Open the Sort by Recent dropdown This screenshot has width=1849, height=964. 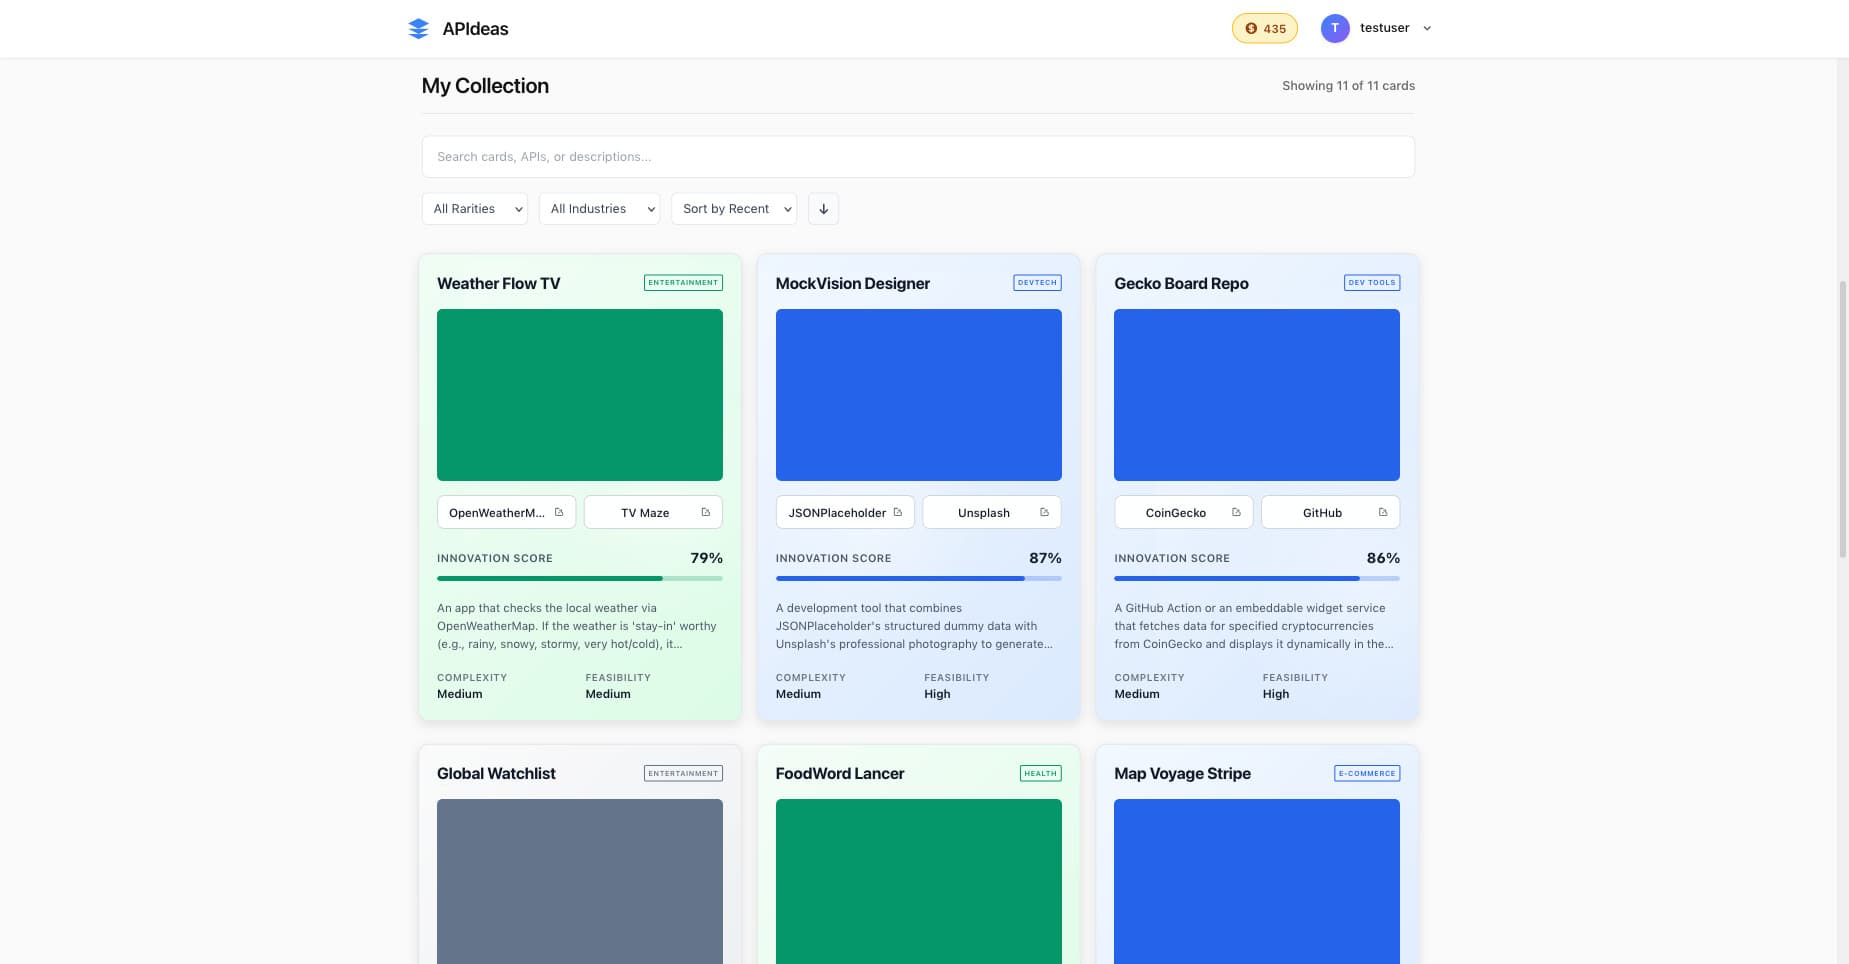coord(734,209)
